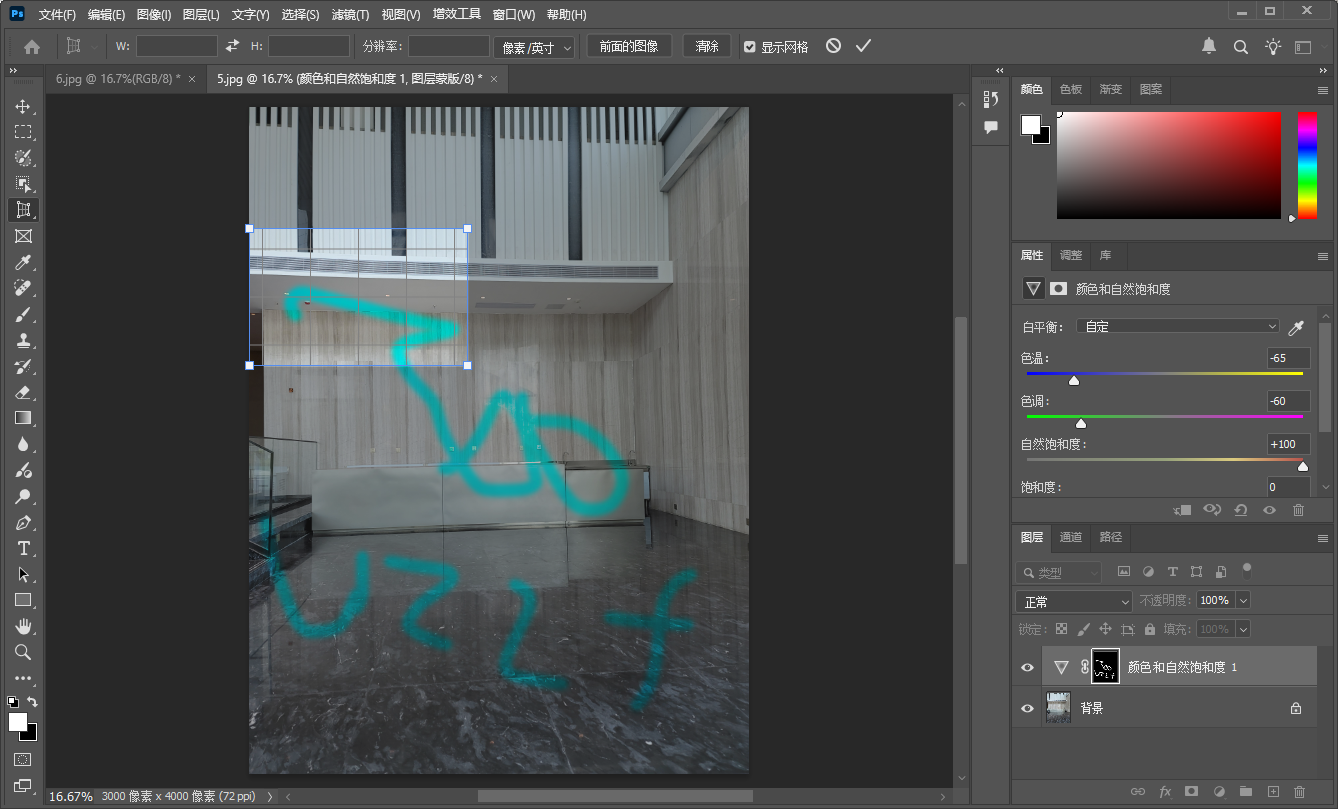Disable the 显示网格 checkbox
Image resolution: width=1338 pixels, height=809 pixels.
coord(749,45)
